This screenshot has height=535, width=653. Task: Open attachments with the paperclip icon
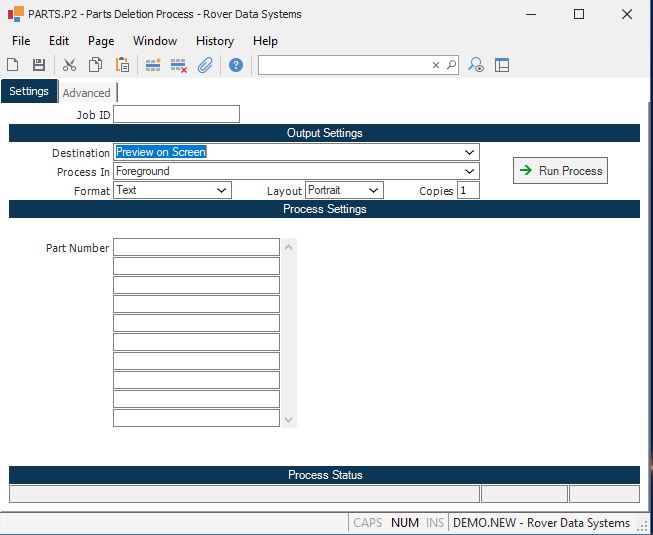(x=205, y=65)
